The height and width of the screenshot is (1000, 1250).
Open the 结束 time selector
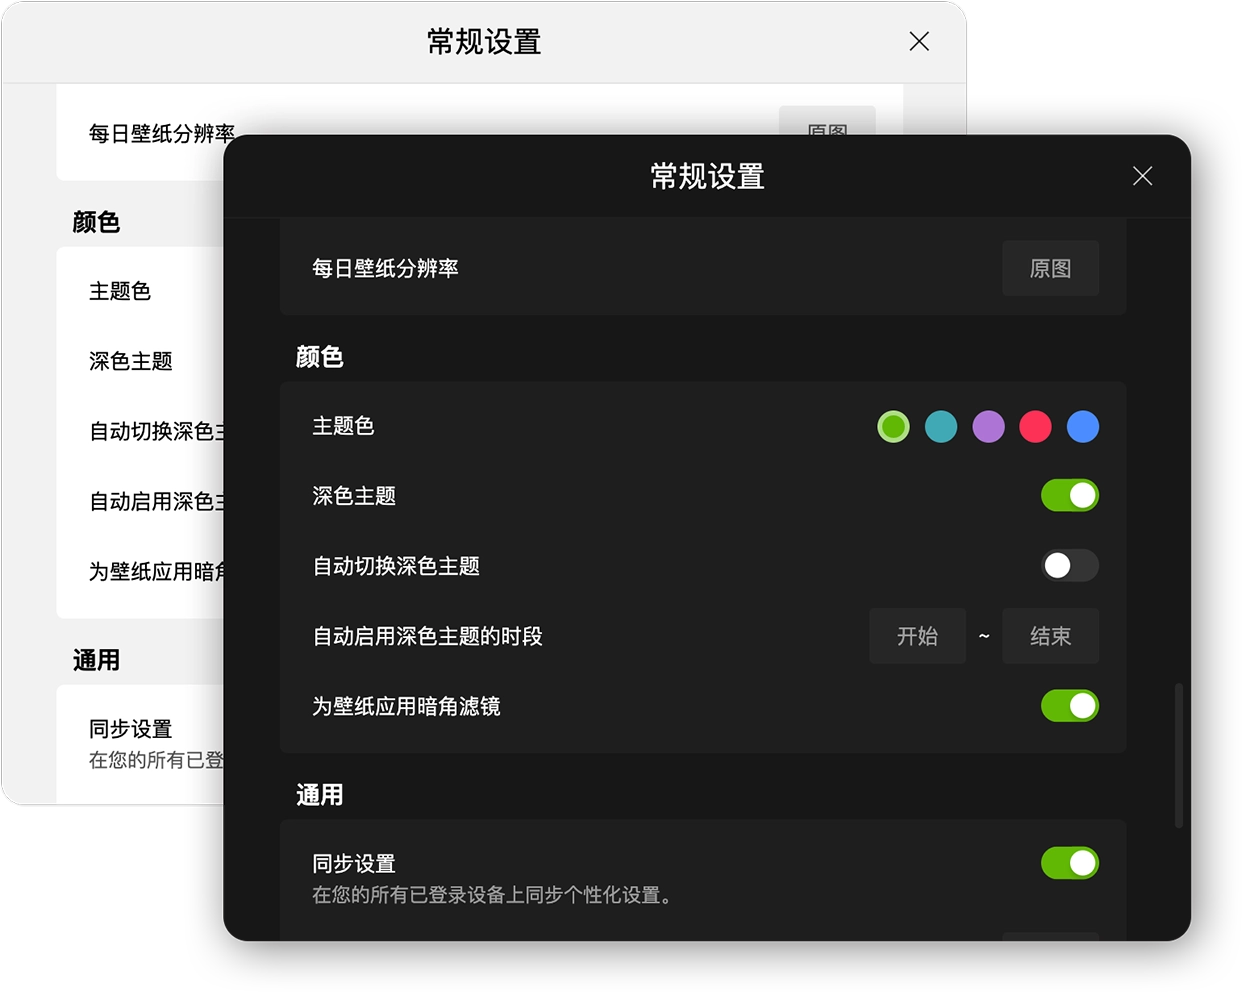coord(1050,636)
